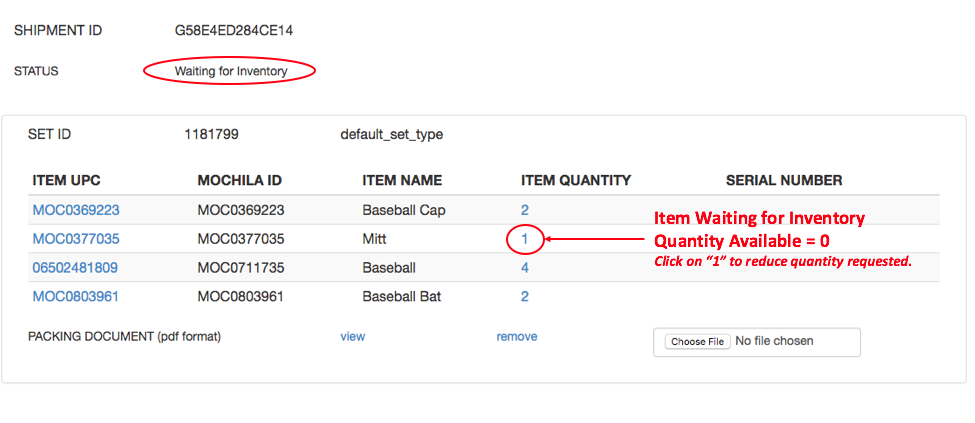Screen dimensions: 975x423
Task: Open the MOC0369223 item UPC link
Action: pos(76,210)
